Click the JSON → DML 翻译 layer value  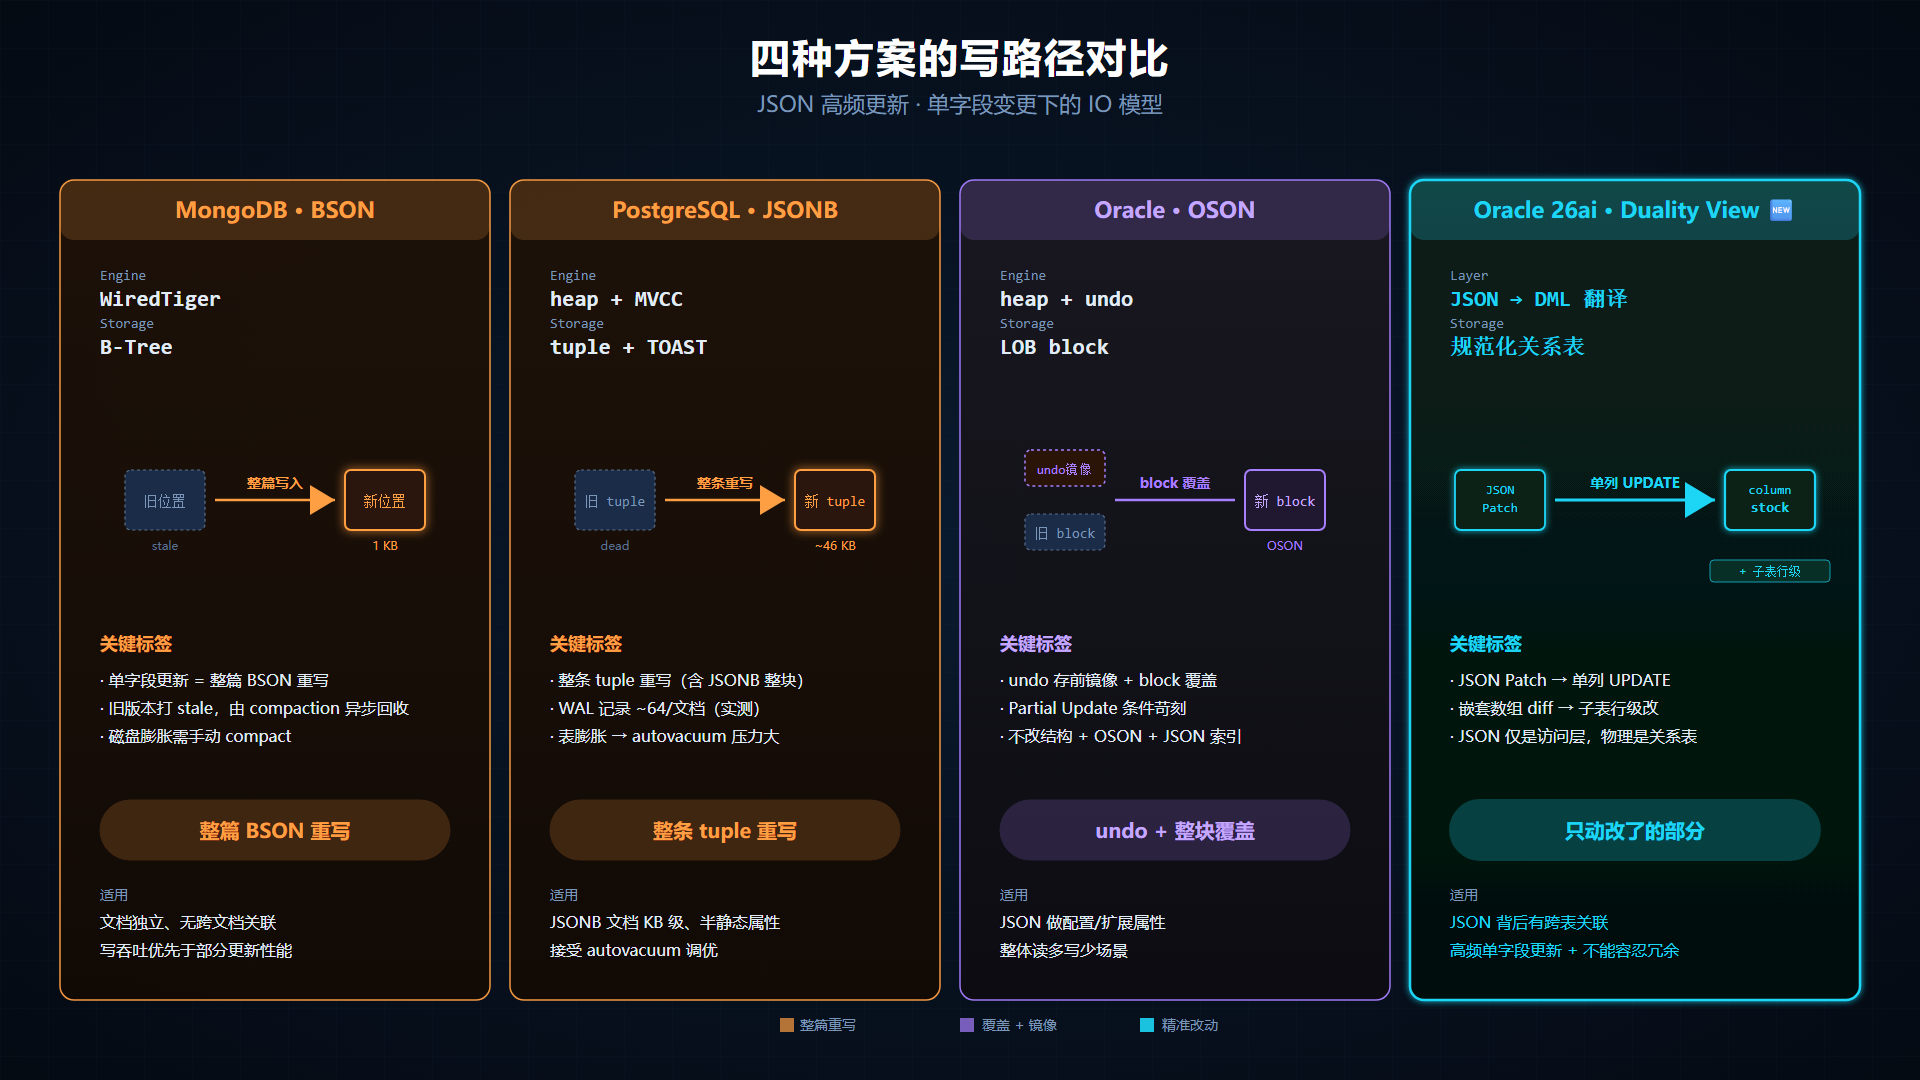1539,299
